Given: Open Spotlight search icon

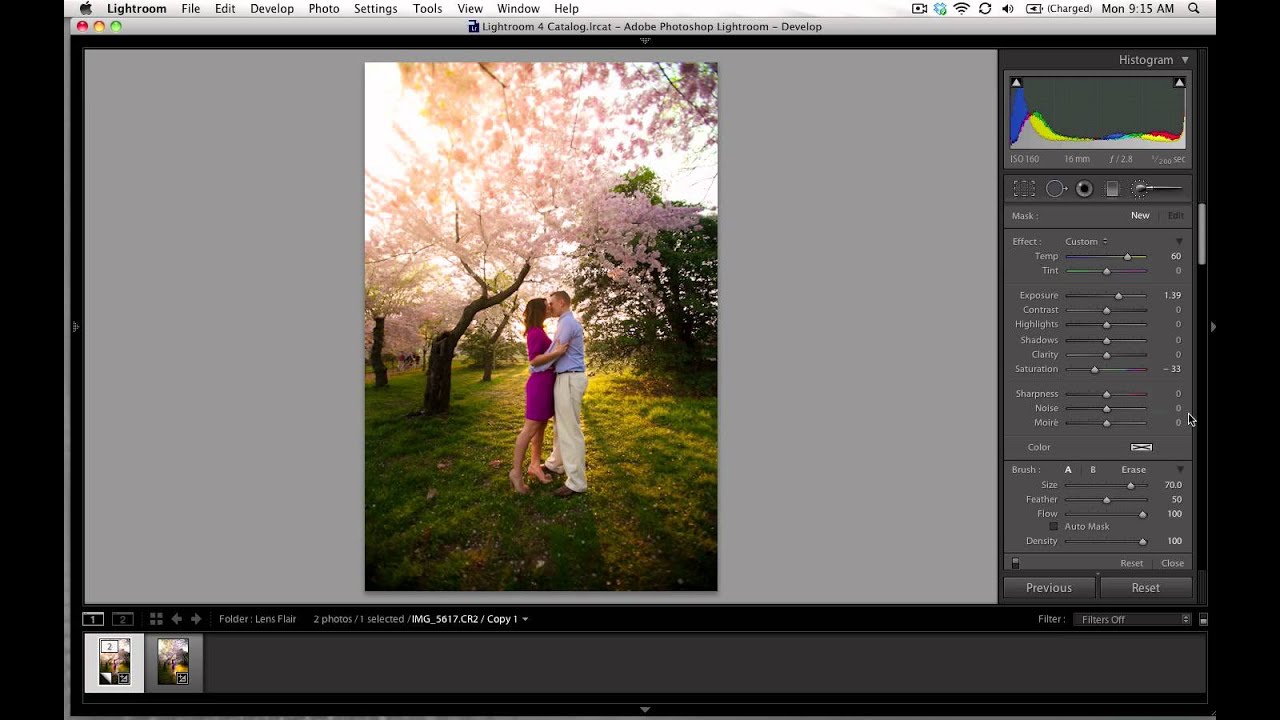Looking at the screenshot, I should (1194, 9).
